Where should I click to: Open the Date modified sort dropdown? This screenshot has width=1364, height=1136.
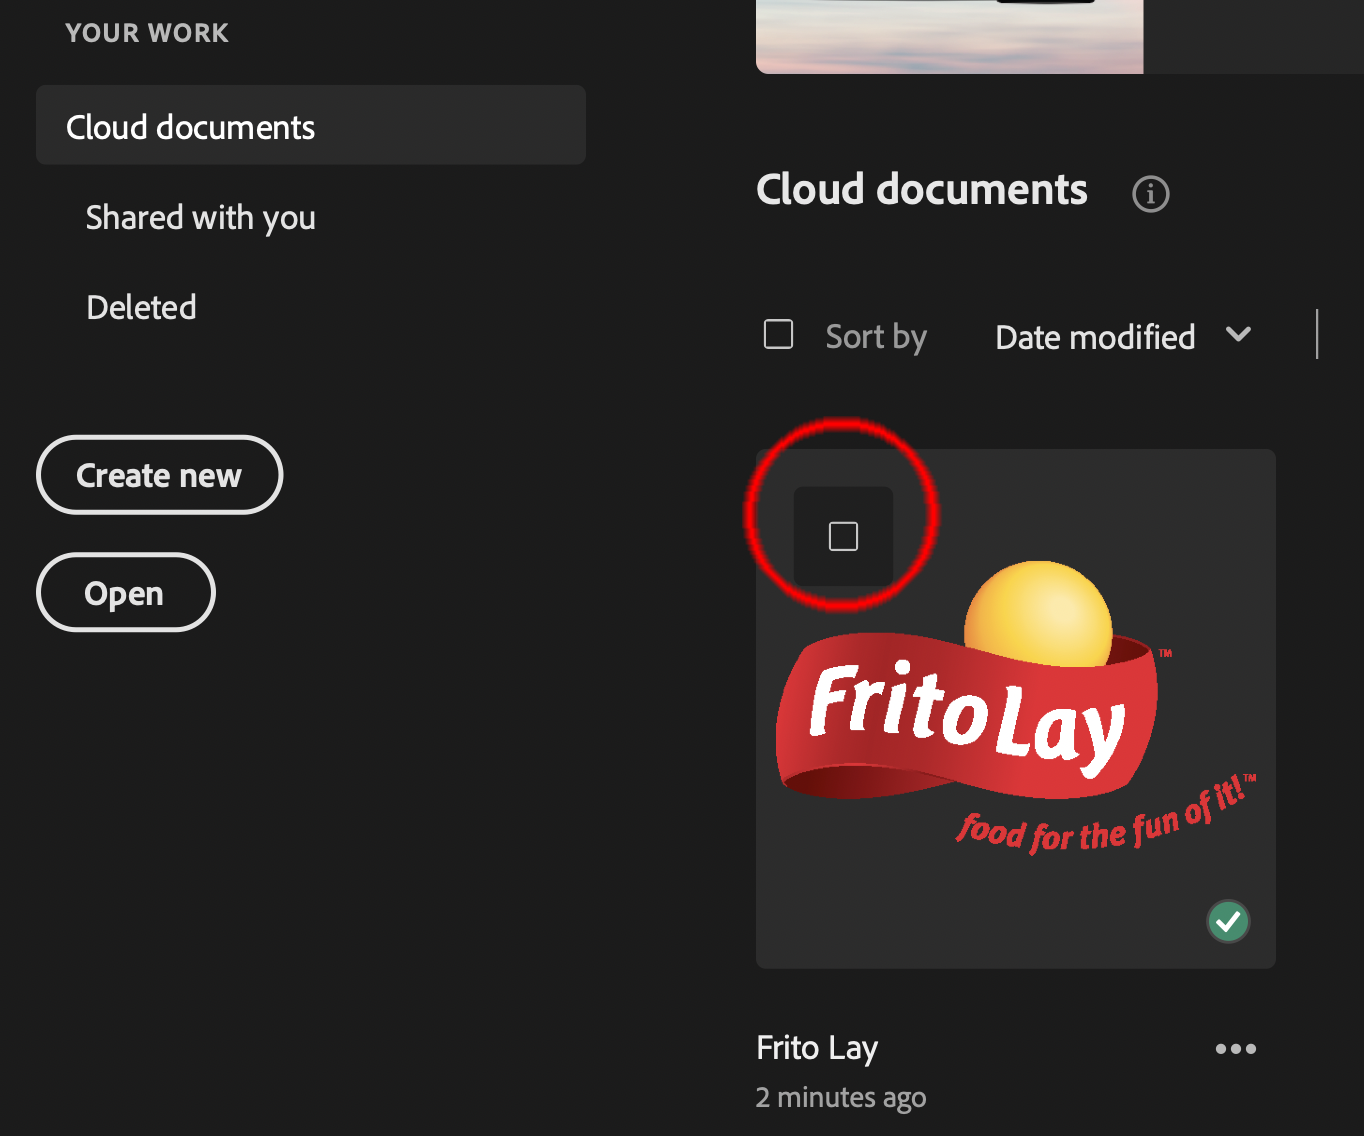click(1095, 338)
